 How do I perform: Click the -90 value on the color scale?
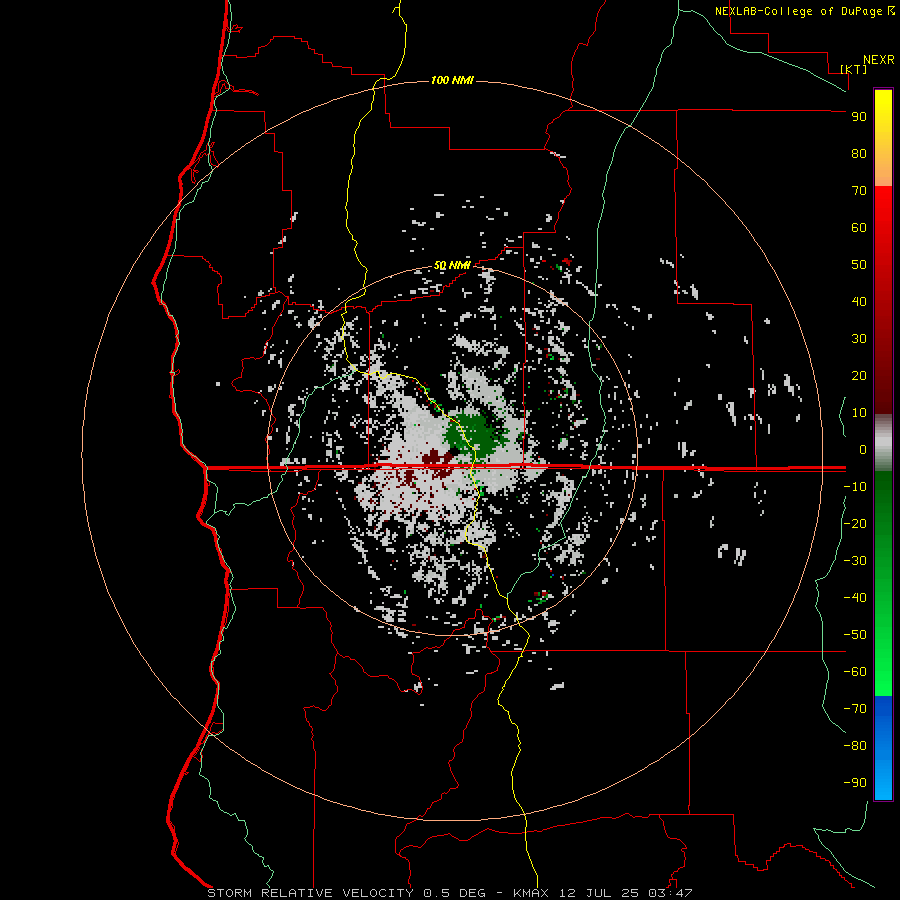pyautogui.click(x=855, y=783)
